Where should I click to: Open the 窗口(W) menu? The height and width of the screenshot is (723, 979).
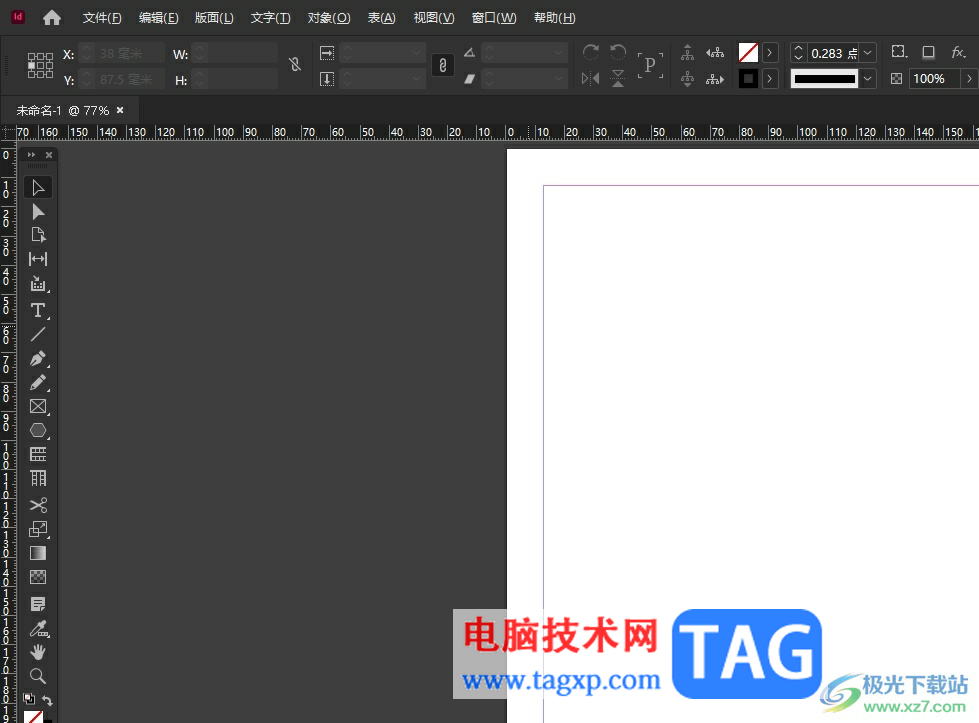pos(494,18)
